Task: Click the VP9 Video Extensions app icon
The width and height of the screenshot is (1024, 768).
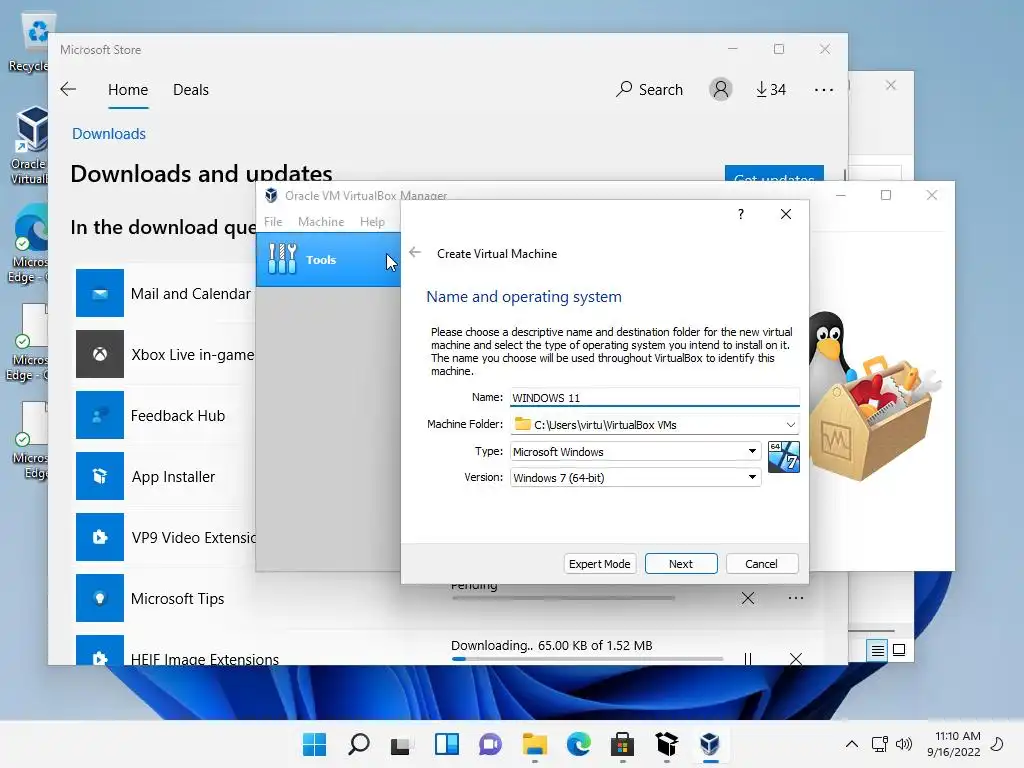Action: pos(100,537)
